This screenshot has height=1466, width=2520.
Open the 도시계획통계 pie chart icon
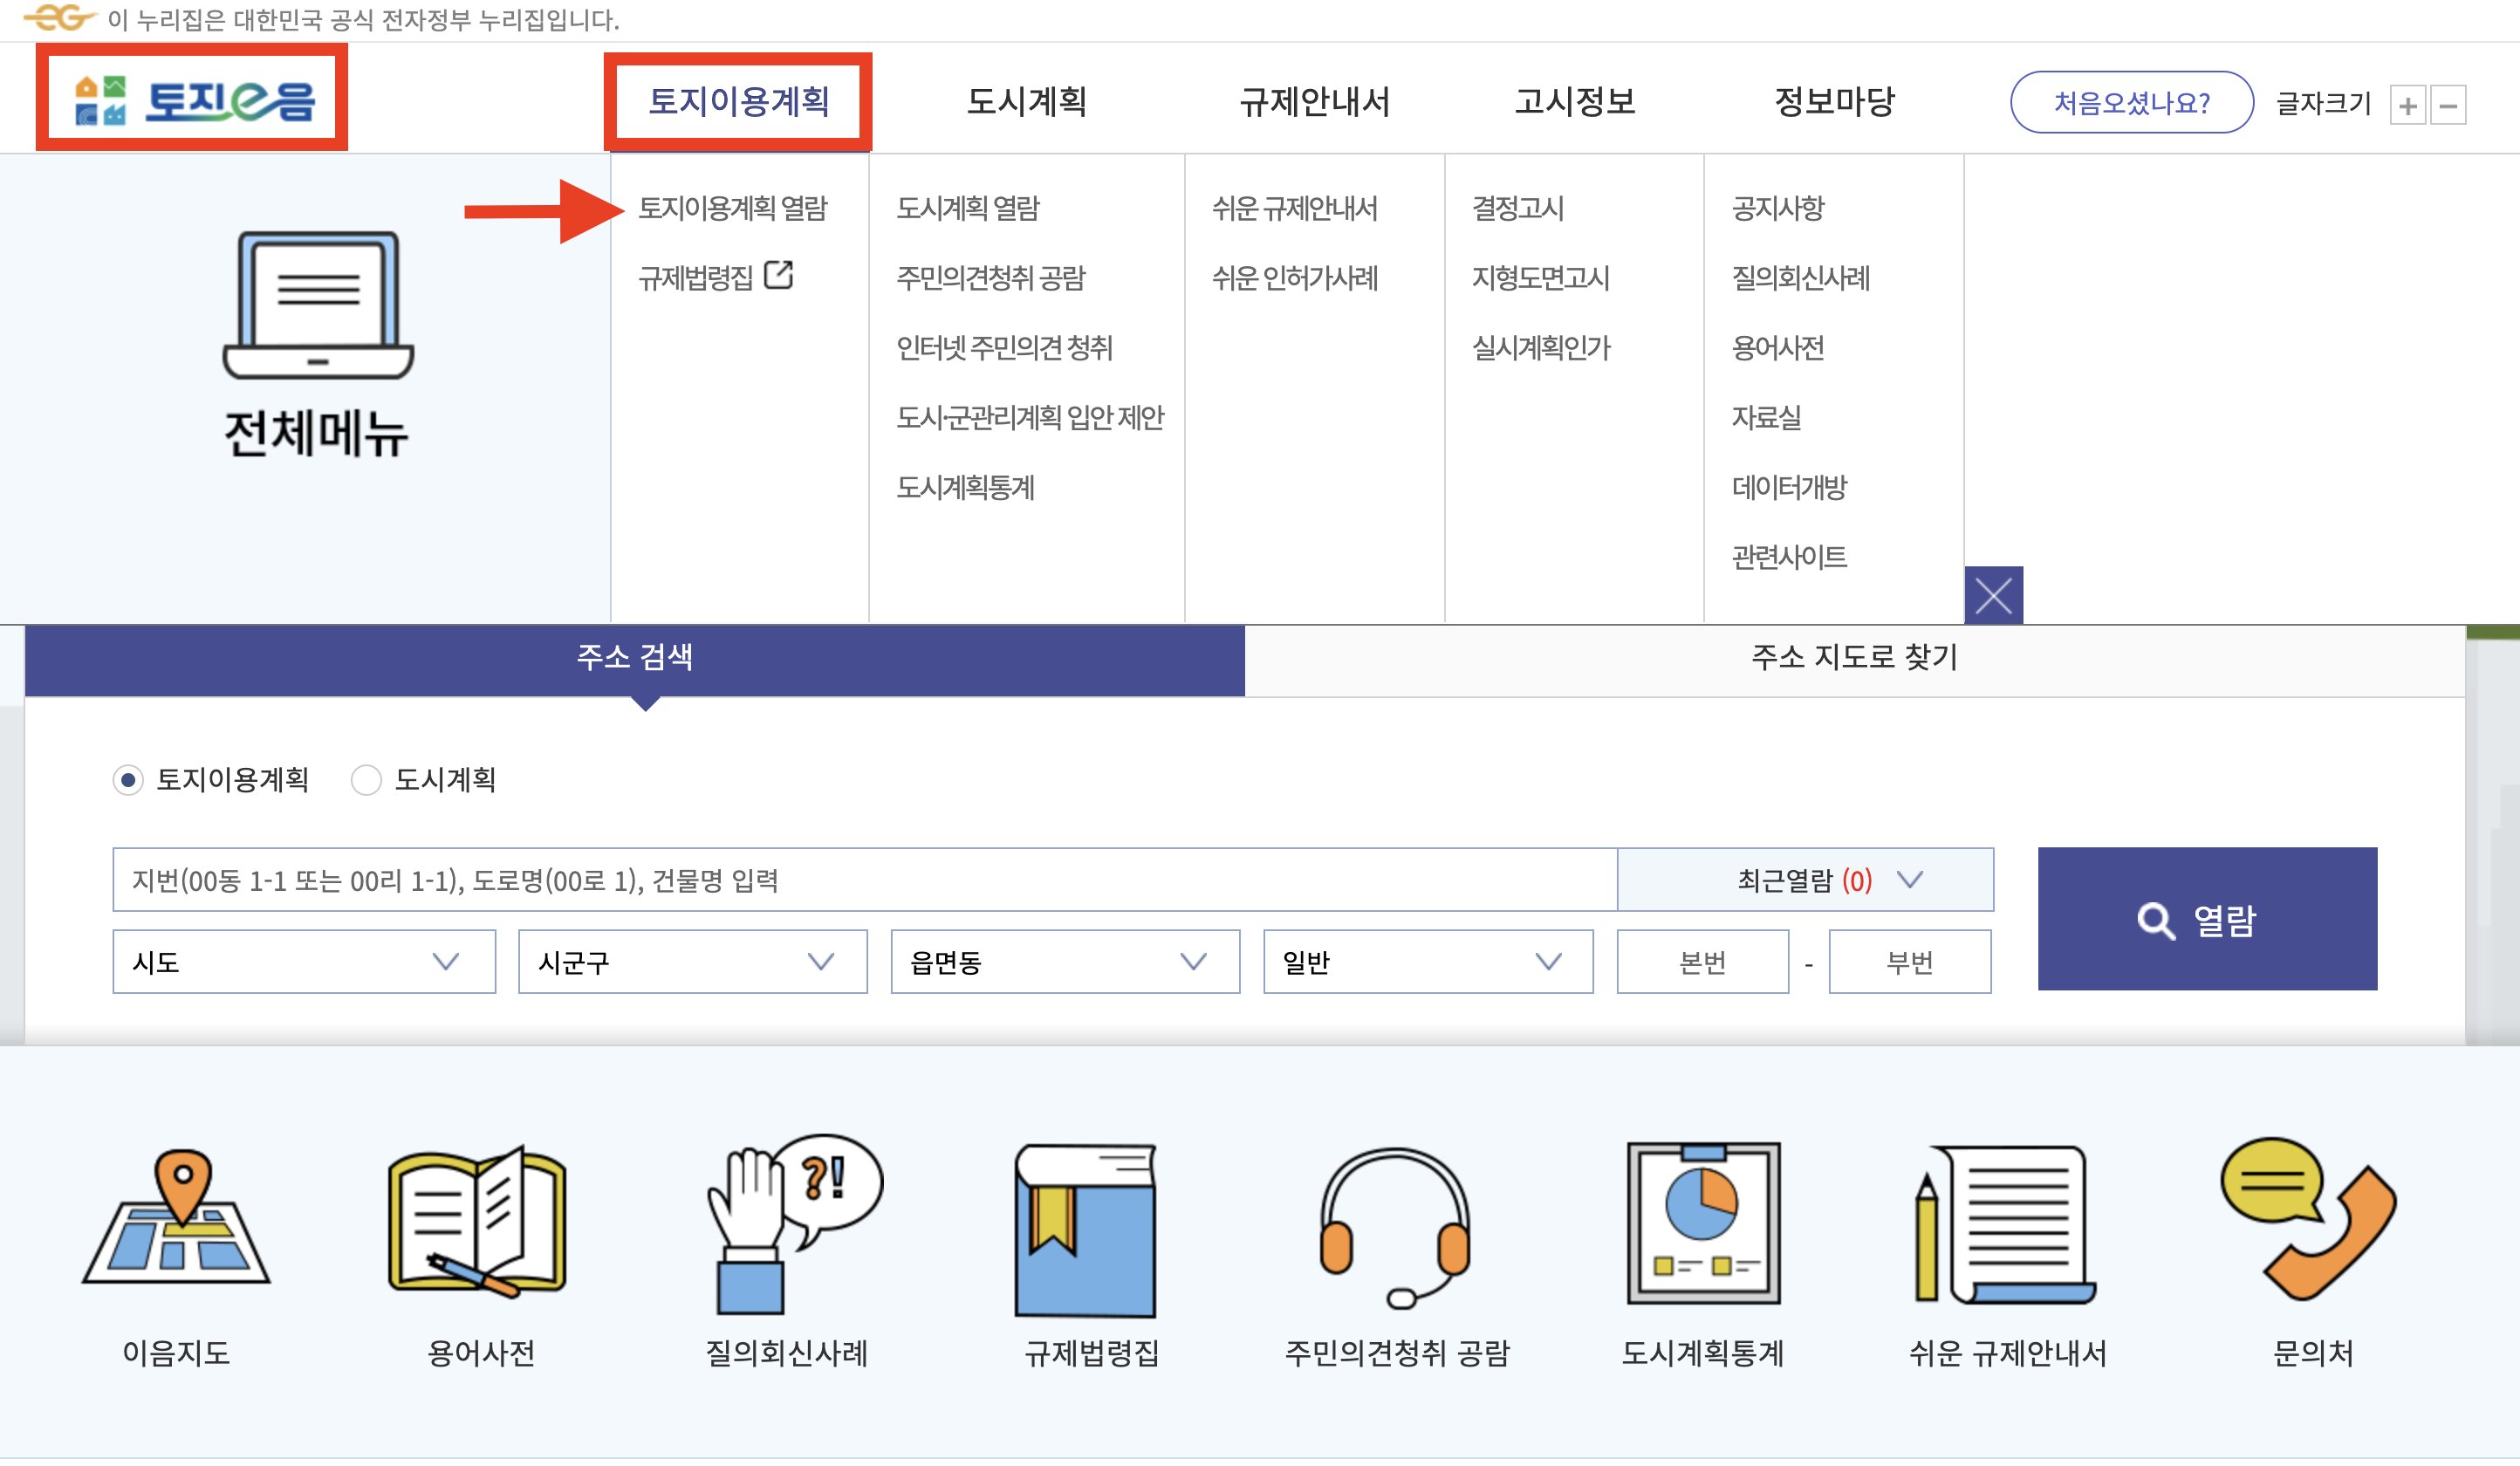[x=1702, y=1222]
